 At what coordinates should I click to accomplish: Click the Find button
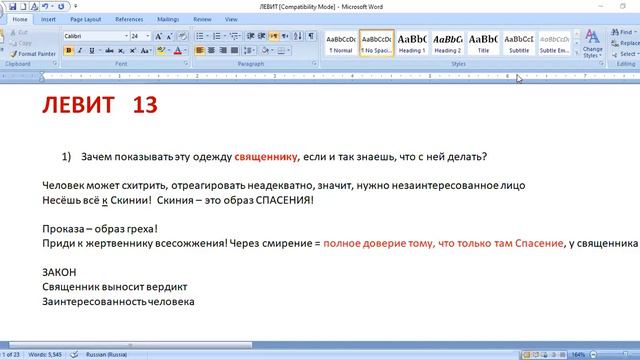click(x=624, y=32)
